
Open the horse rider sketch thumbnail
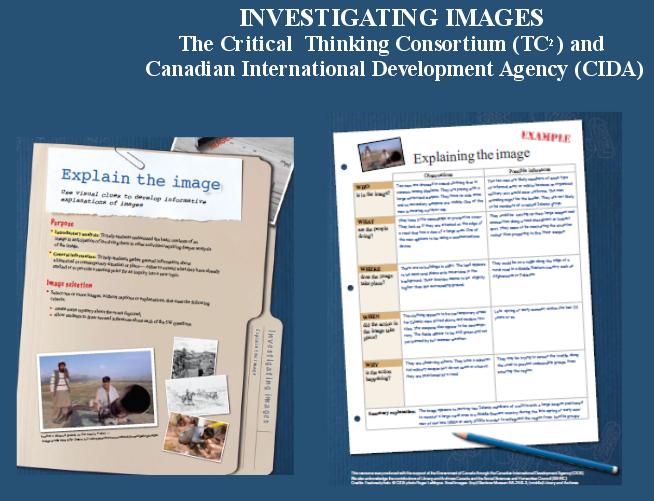pos(197,395)
